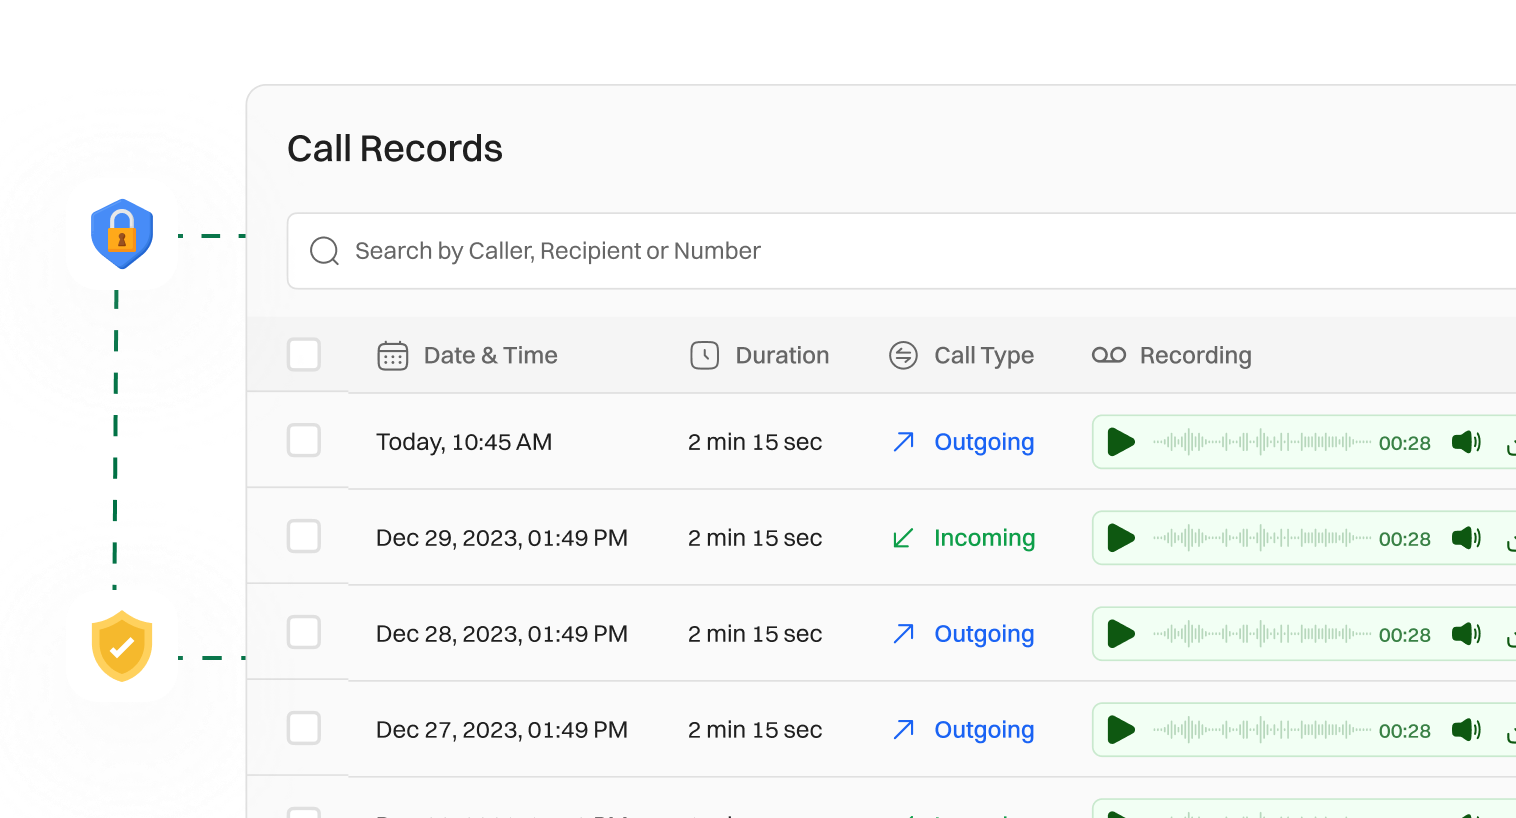
Task: Click the voicemail icon beside Recording
Action: 1108,355
